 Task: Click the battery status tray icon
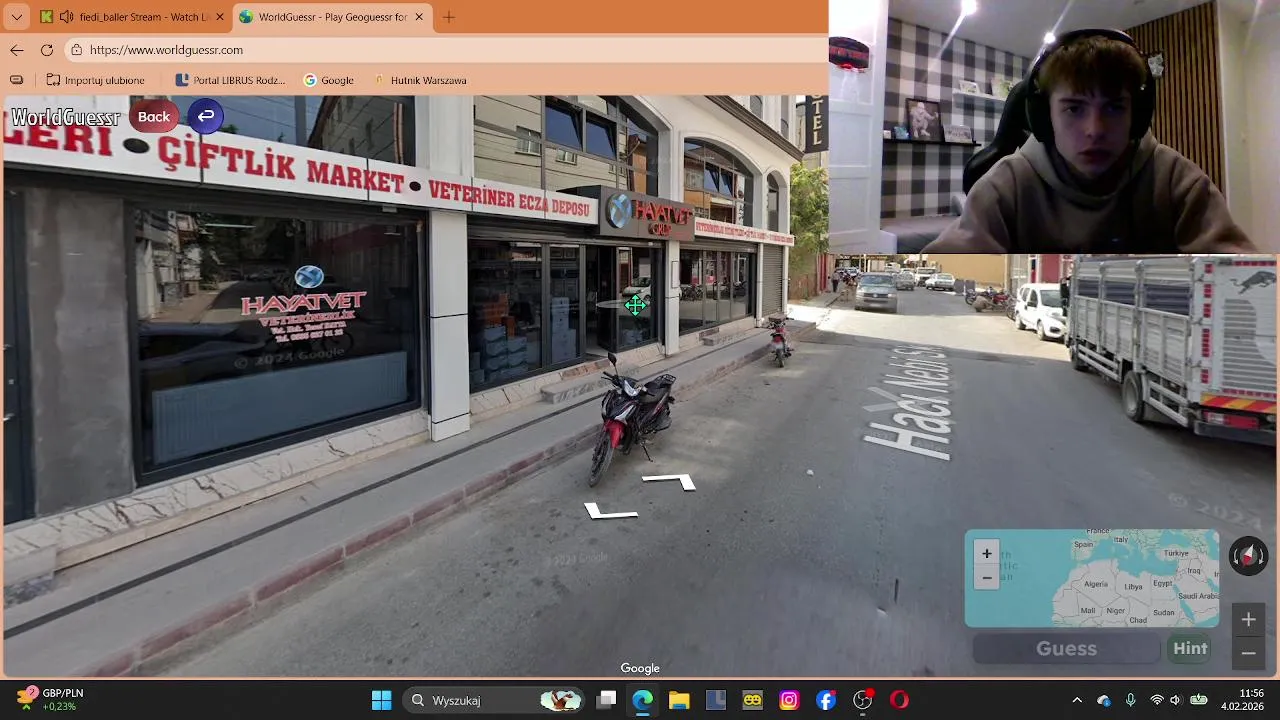[x=1198, y=700]
